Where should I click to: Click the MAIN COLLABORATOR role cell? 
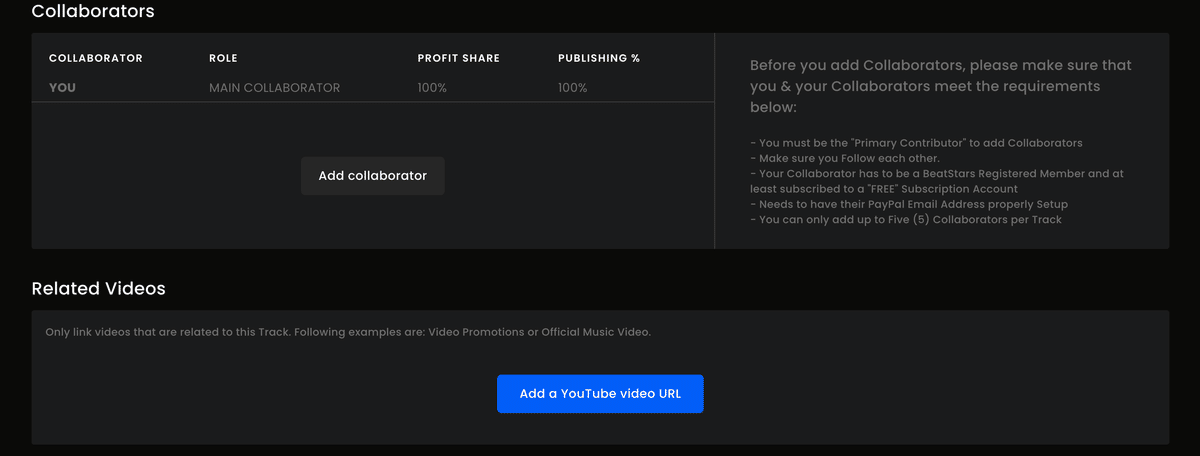(274, 88)
